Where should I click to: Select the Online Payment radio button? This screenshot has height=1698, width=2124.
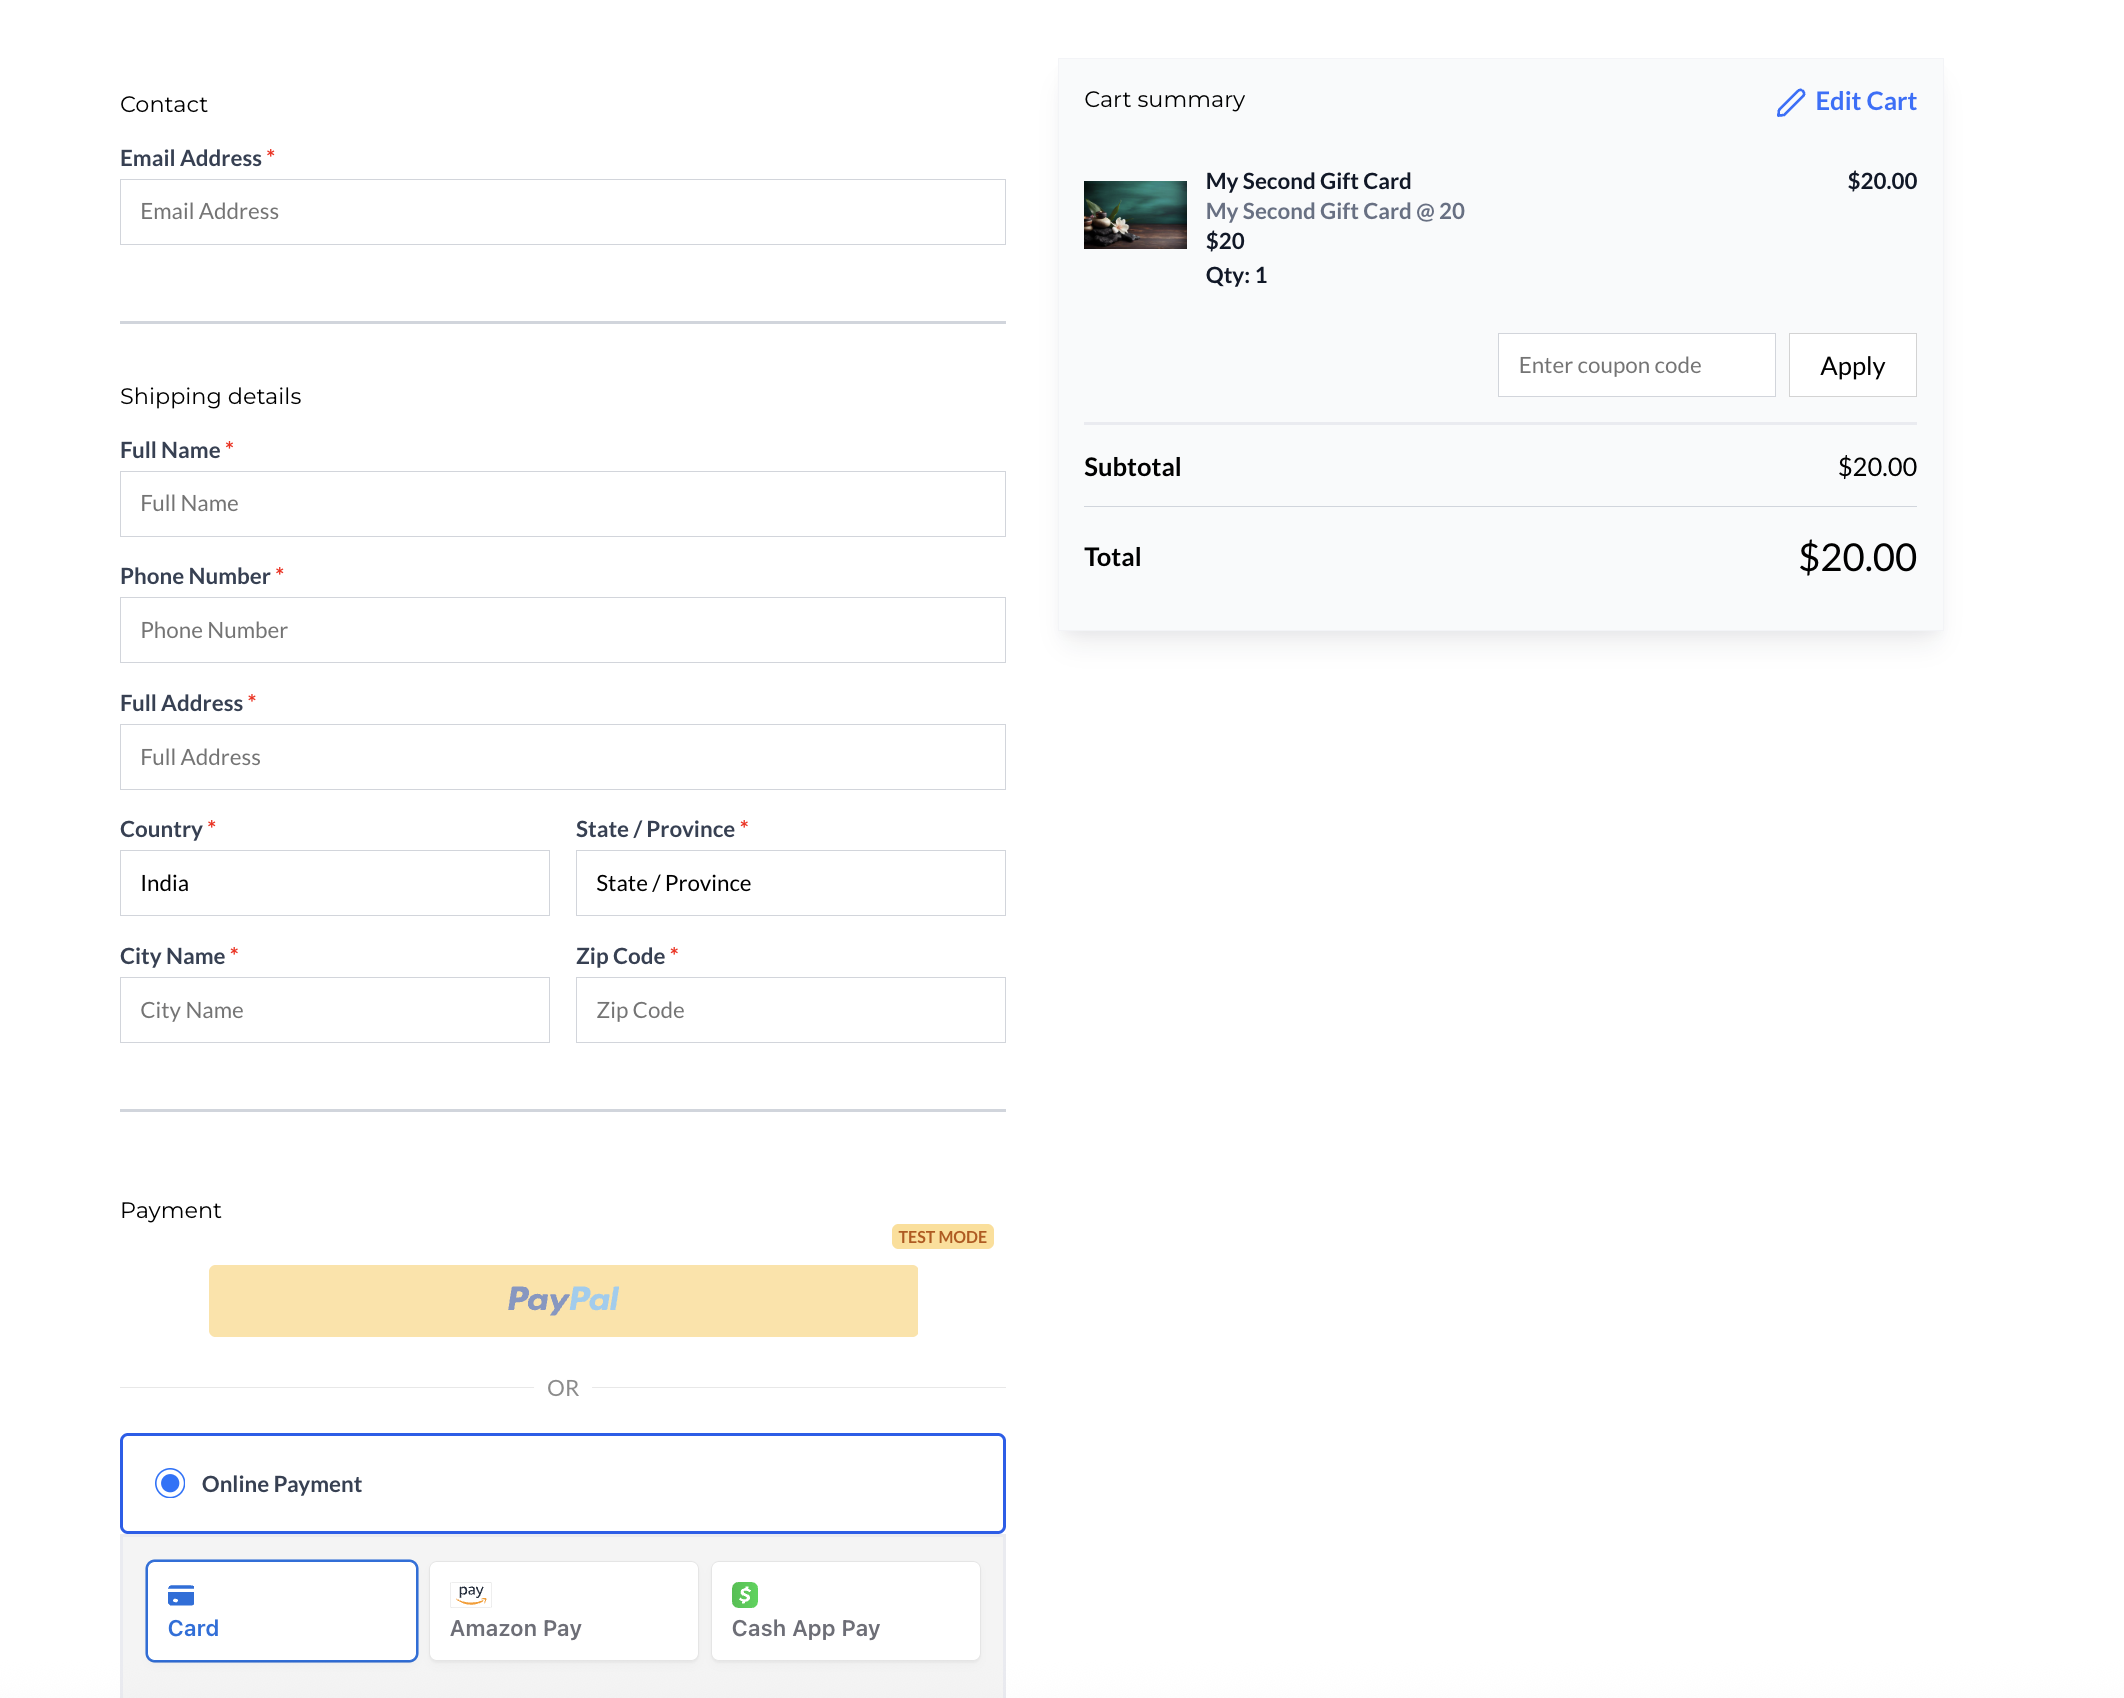(170, 1483)
